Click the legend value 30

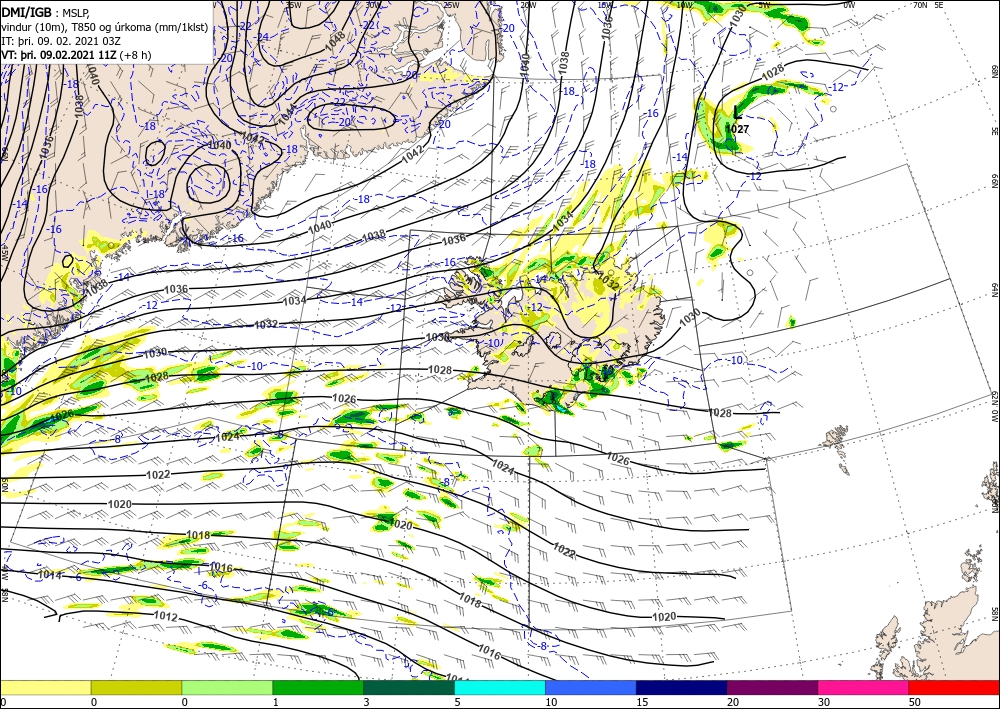(824, 702)
